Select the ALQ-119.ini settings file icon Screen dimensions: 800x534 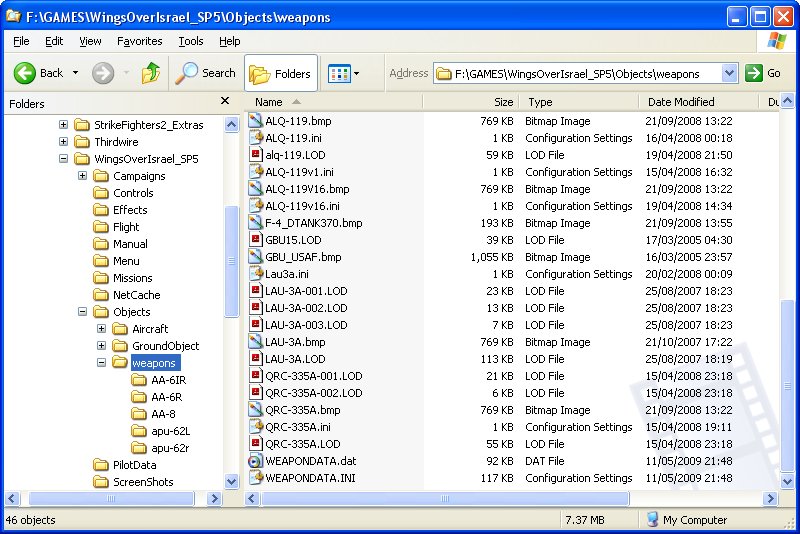click(255, 138)
